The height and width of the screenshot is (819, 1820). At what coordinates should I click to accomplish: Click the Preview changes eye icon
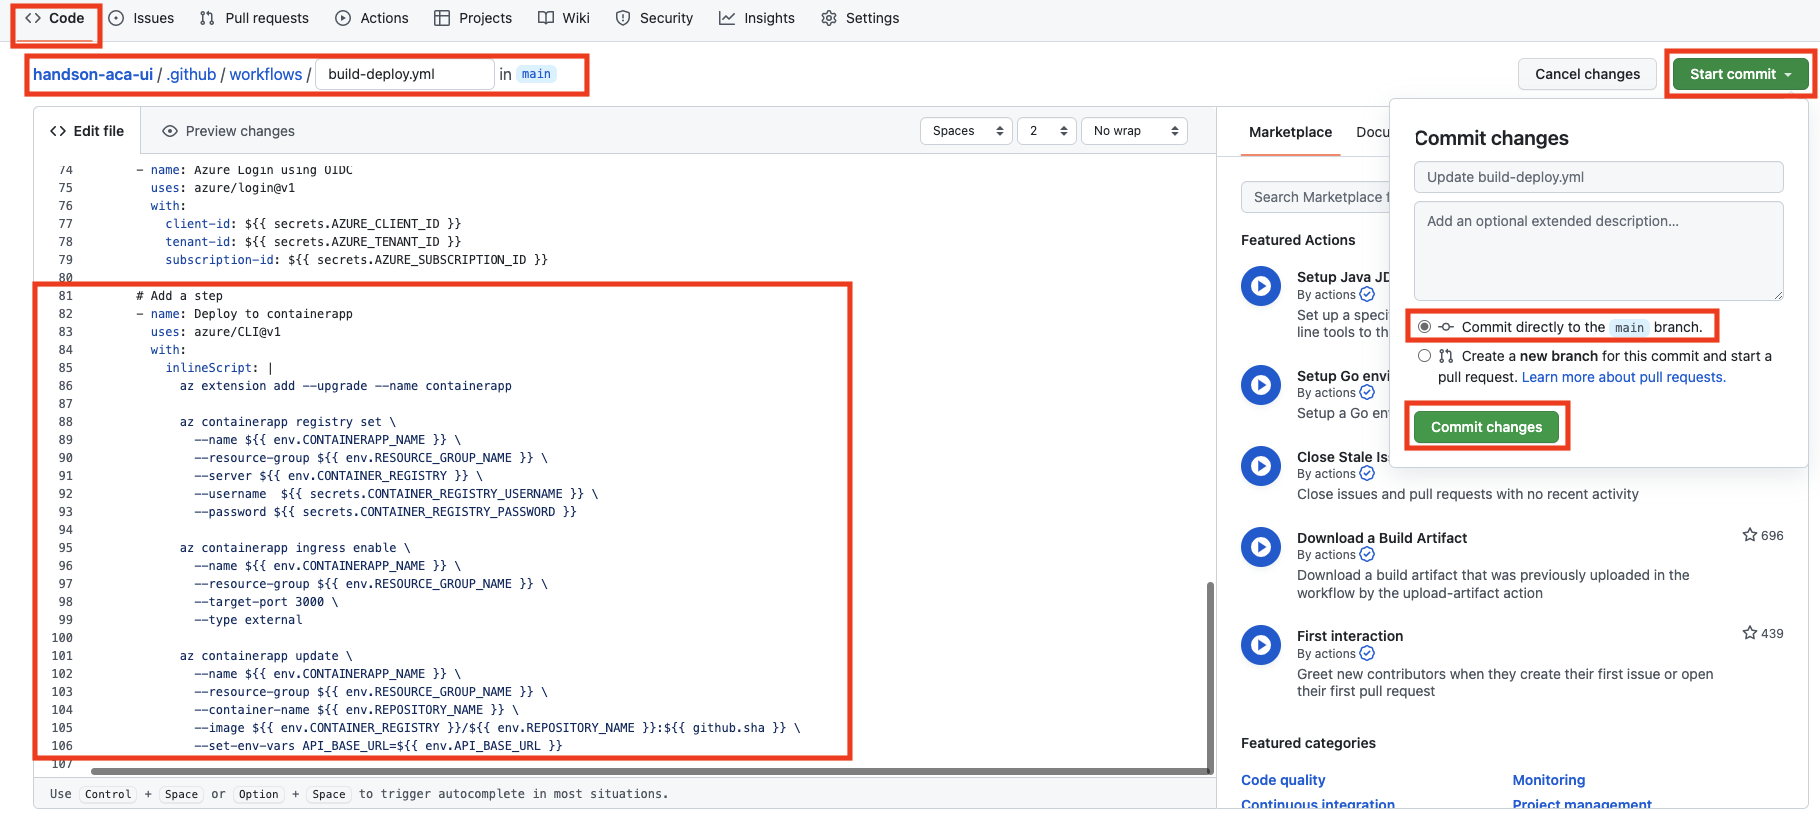click(170, 131)
